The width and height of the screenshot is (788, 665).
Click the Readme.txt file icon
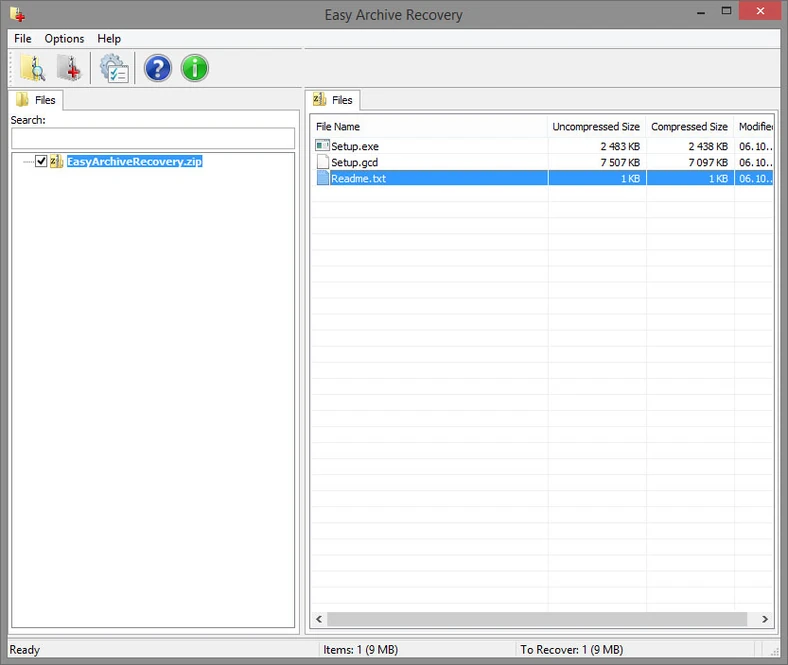coord(322,178)
